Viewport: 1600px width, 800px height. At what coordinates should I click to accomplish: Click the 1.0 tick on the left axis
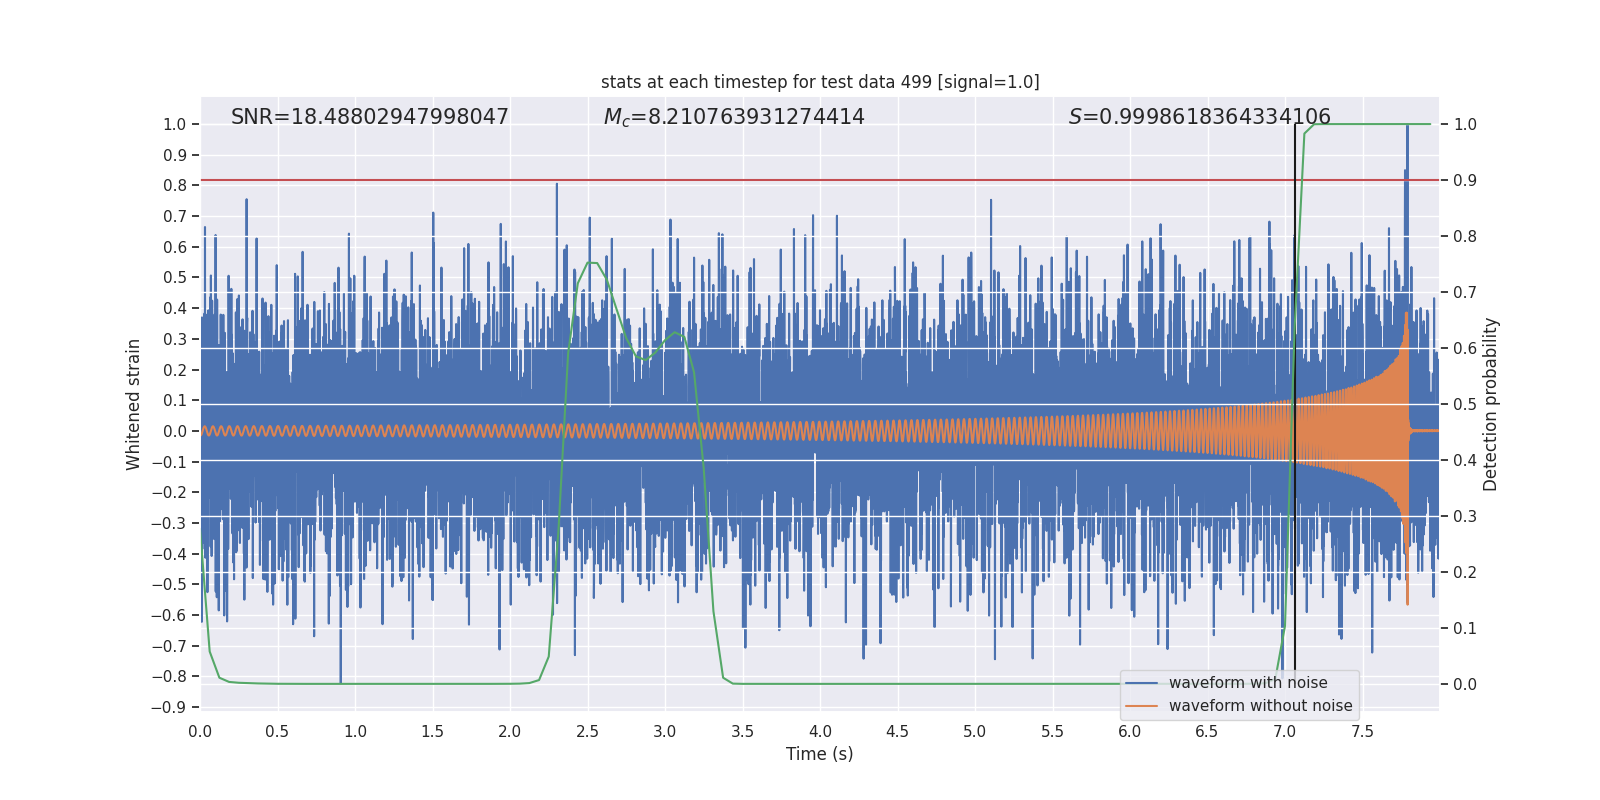tap(175, 125)
